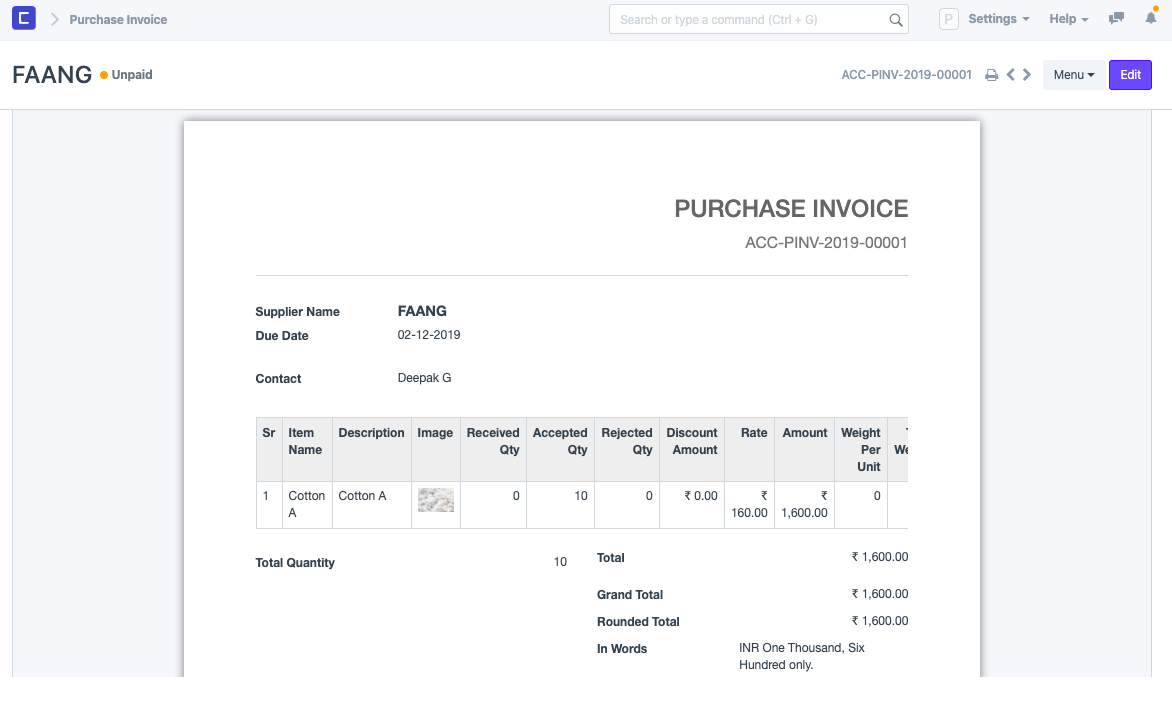Click the Cotton A item thumbnail
Viewport: 1172px width, 711px height.
pyautogui.click(x=436, y=499)
